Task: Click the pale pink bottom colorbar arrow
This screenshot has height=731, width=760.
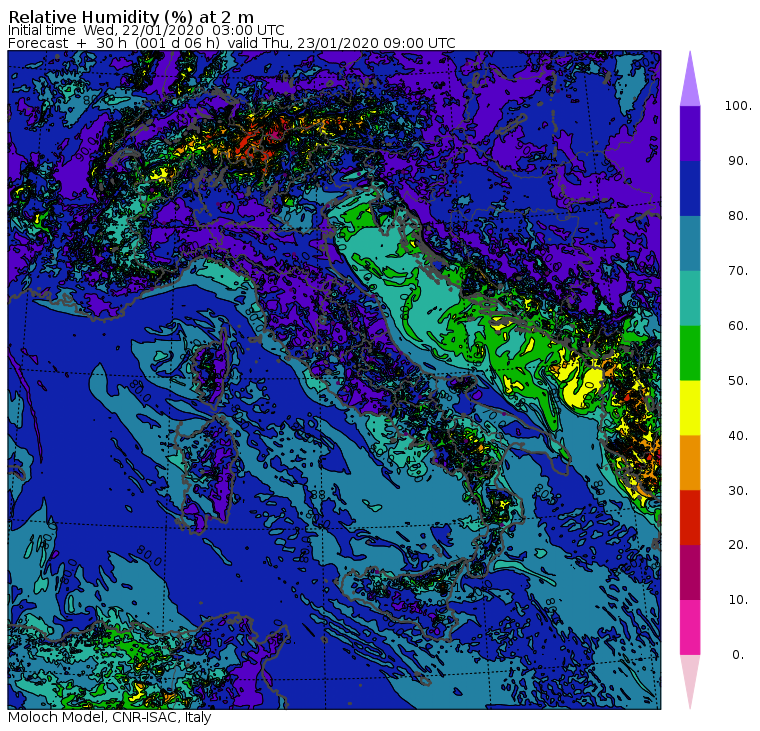Action: 690,679
